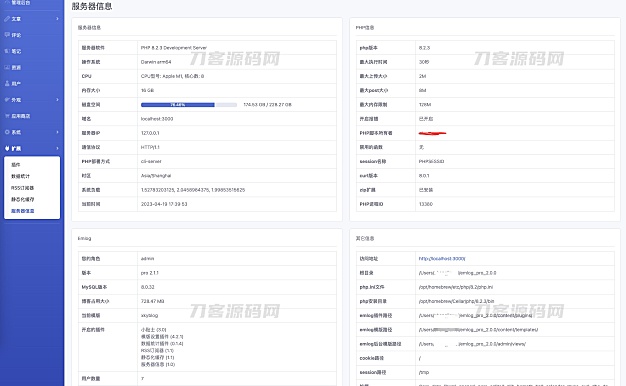
Task: Click the php.ini file path value
Action: click(456, 287)
